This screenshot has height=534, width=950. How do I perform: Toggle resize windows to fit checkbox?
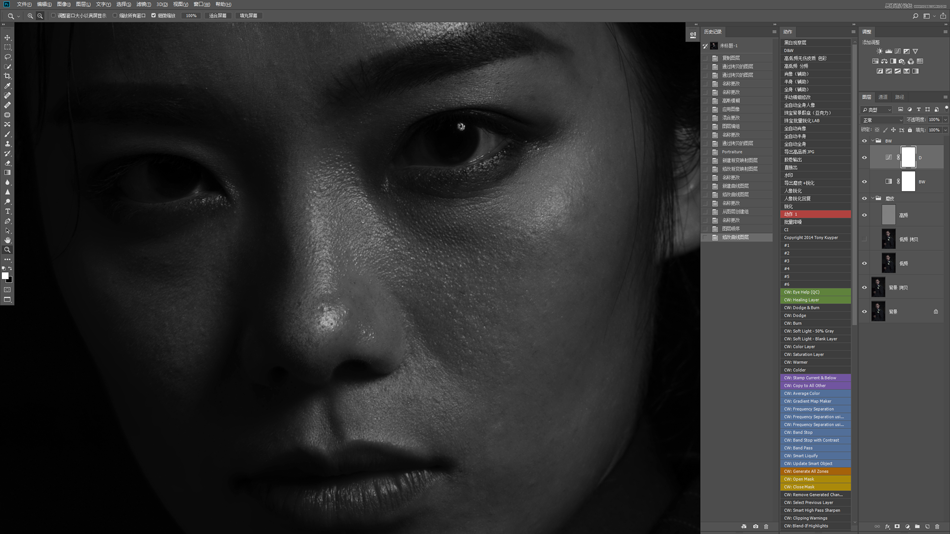(x=54, y=16)
